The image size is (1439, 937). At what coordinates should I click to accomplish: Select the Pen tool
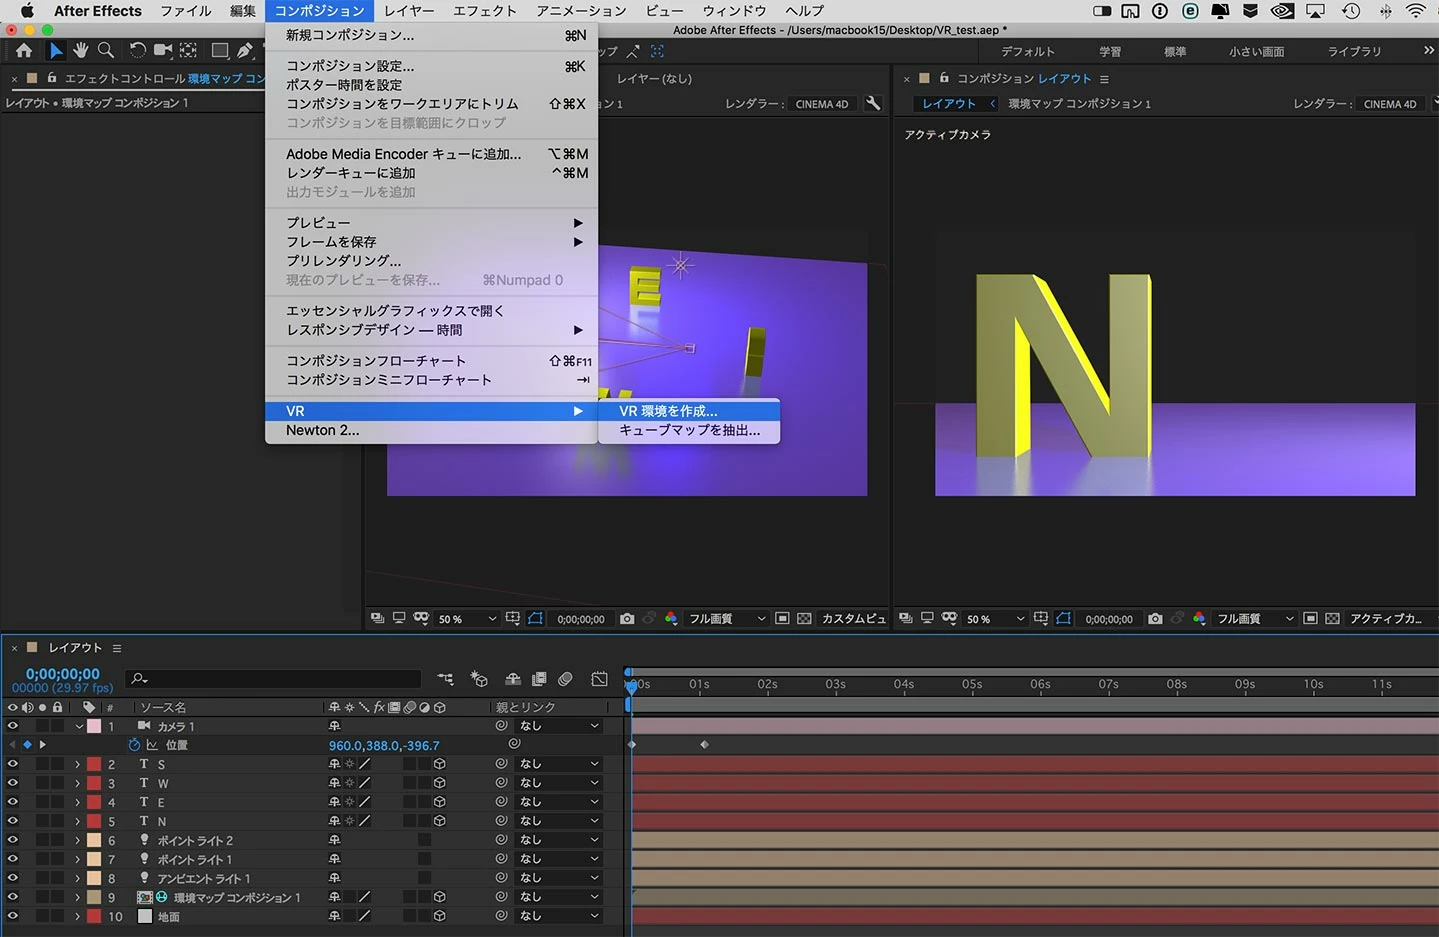[x=245, y=50]
